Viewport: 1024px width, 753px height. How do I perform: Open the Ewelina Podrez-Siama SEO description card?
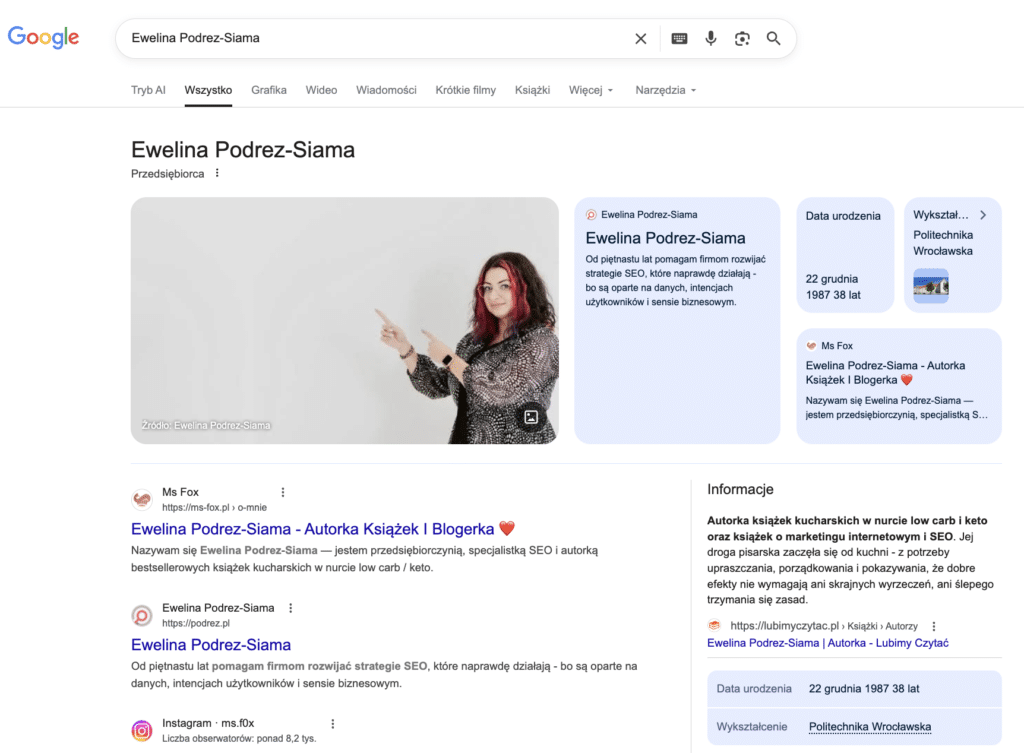pyautogui.click(x=677, y=321)
